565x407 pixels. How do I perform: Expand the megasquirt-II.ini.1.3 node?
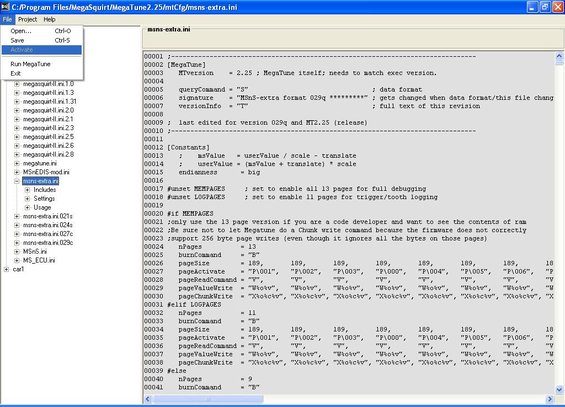click(x=17, y=93)
